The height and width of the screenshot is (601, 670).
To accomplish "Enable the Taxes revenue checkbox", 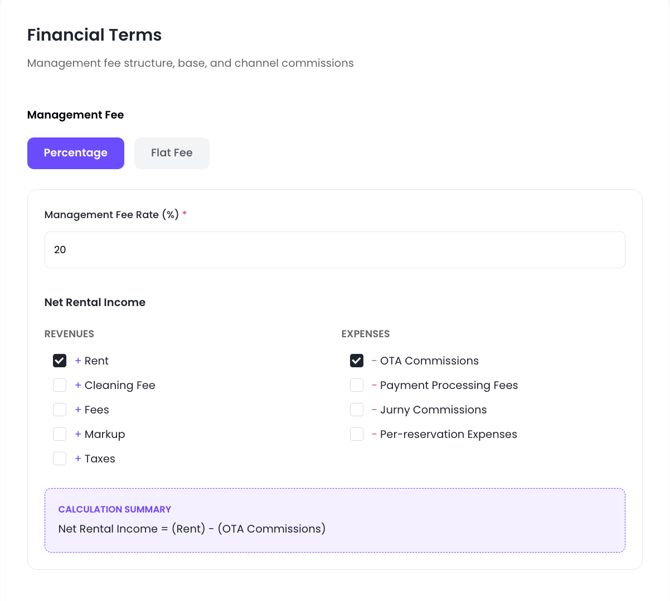I will tap(59, 458).
